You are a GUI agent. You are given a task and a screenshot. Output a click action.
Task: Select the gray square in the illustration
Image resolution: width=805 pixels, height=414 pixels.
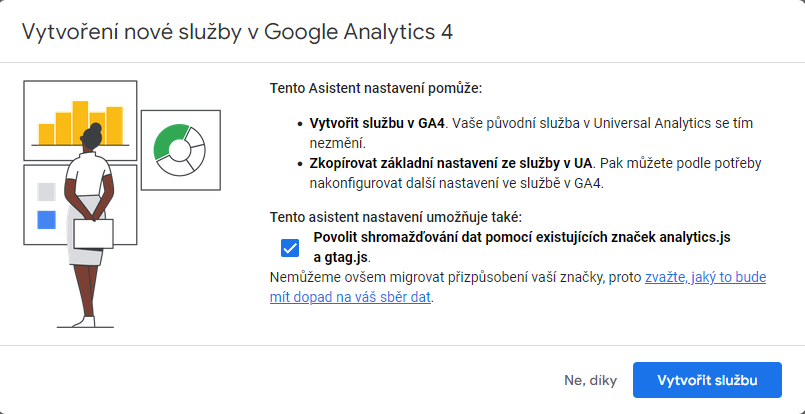(x=46, y=192)
